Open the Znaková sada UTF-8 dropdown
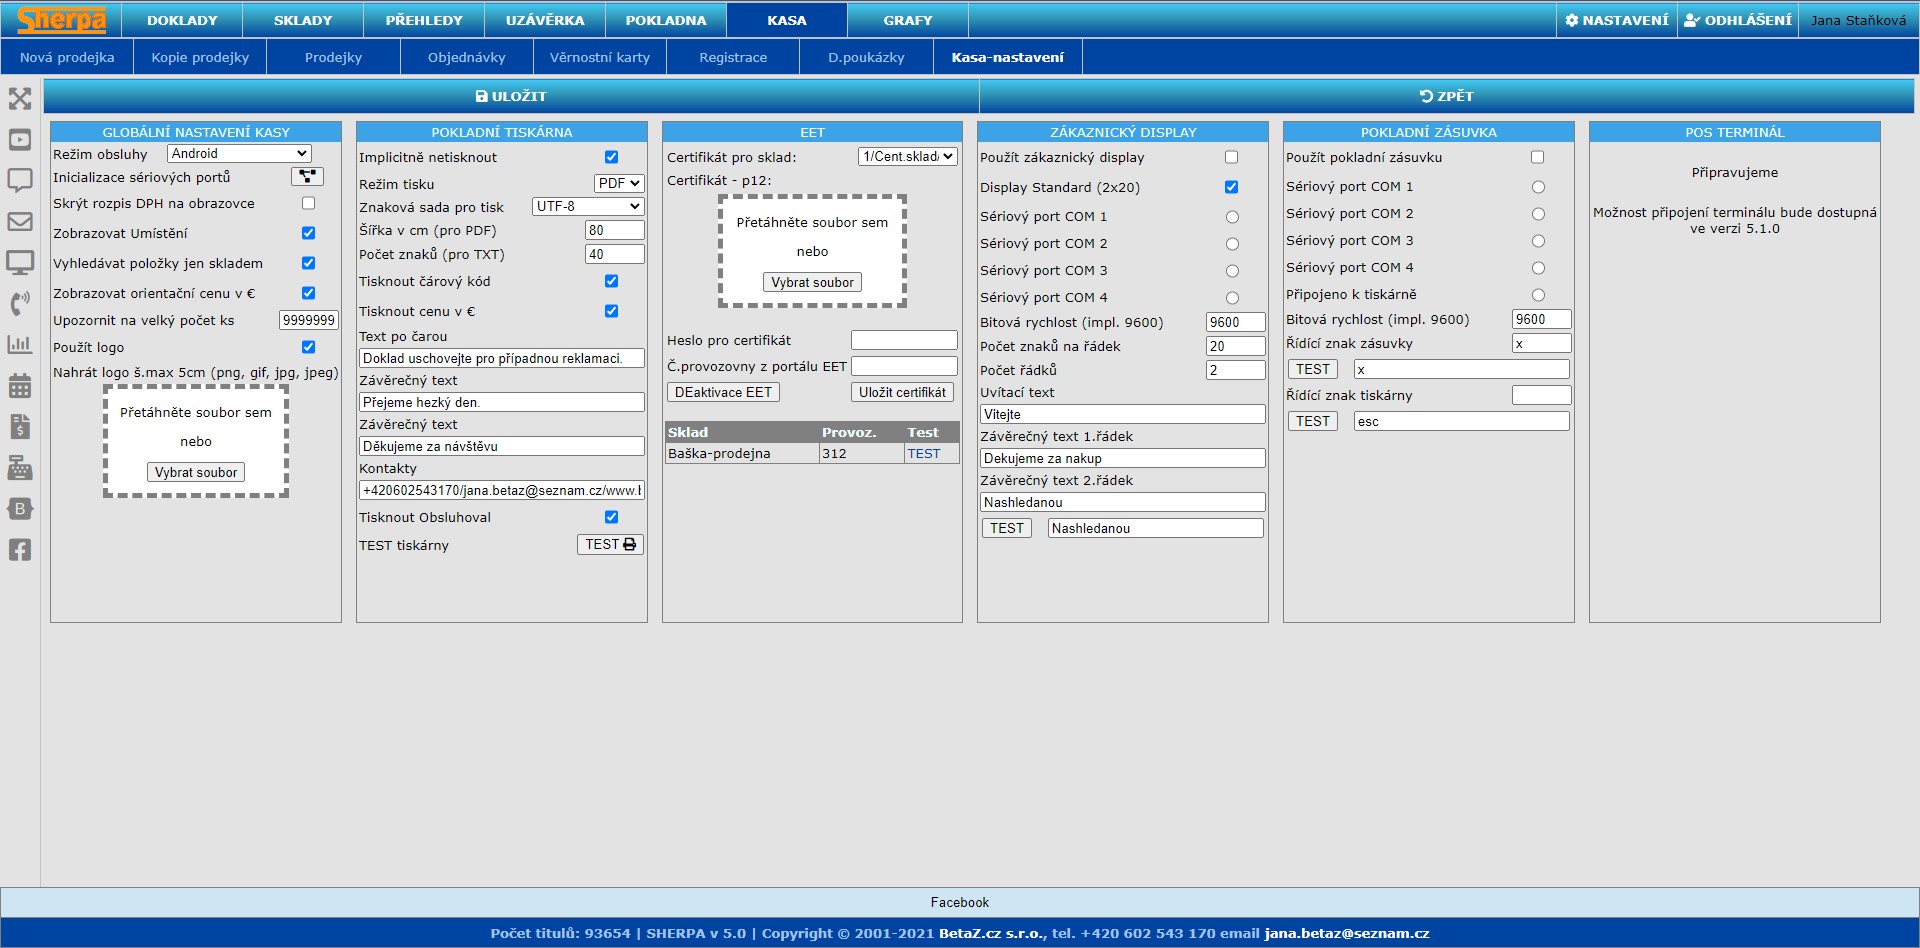 click(x=588, y=206)
